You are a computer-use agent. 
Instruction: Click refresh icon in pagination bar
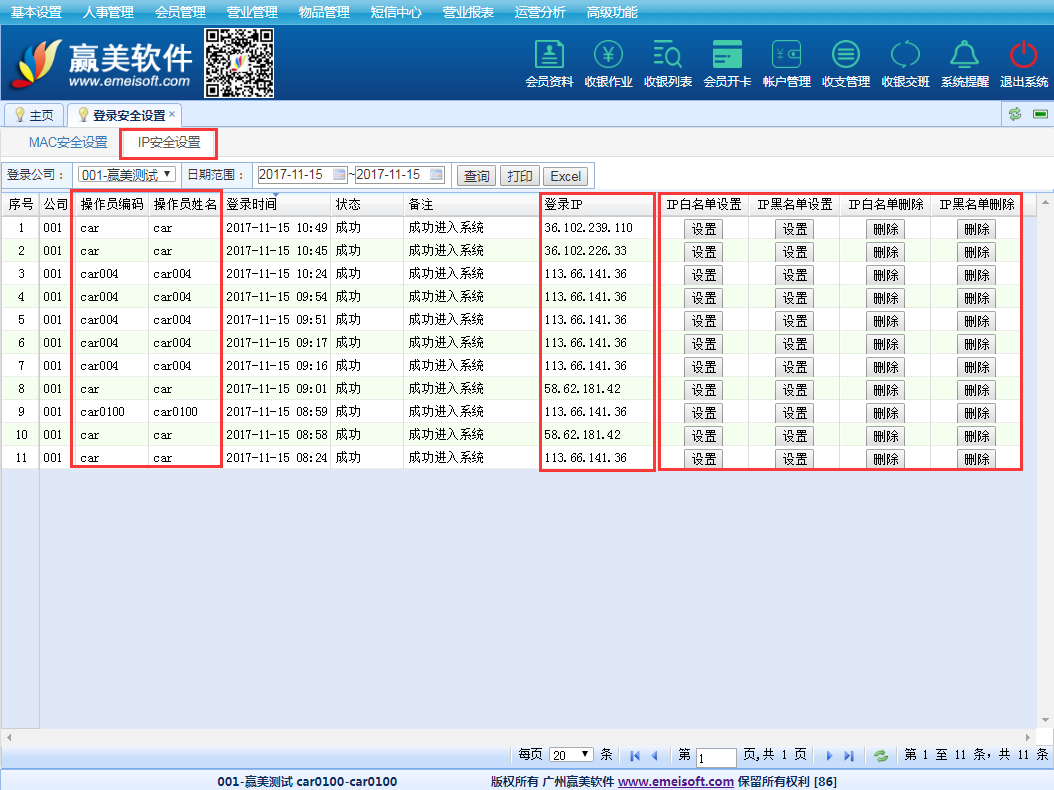pyautogui.click(x=881, y=756)
